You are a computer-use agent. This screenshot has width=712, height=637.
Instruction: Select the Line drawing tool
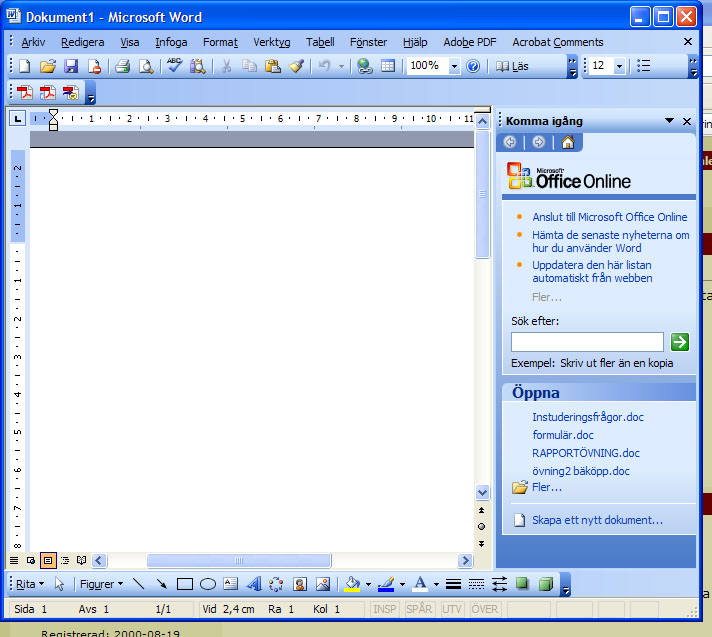pyautogui.click(x=138, y=584)
